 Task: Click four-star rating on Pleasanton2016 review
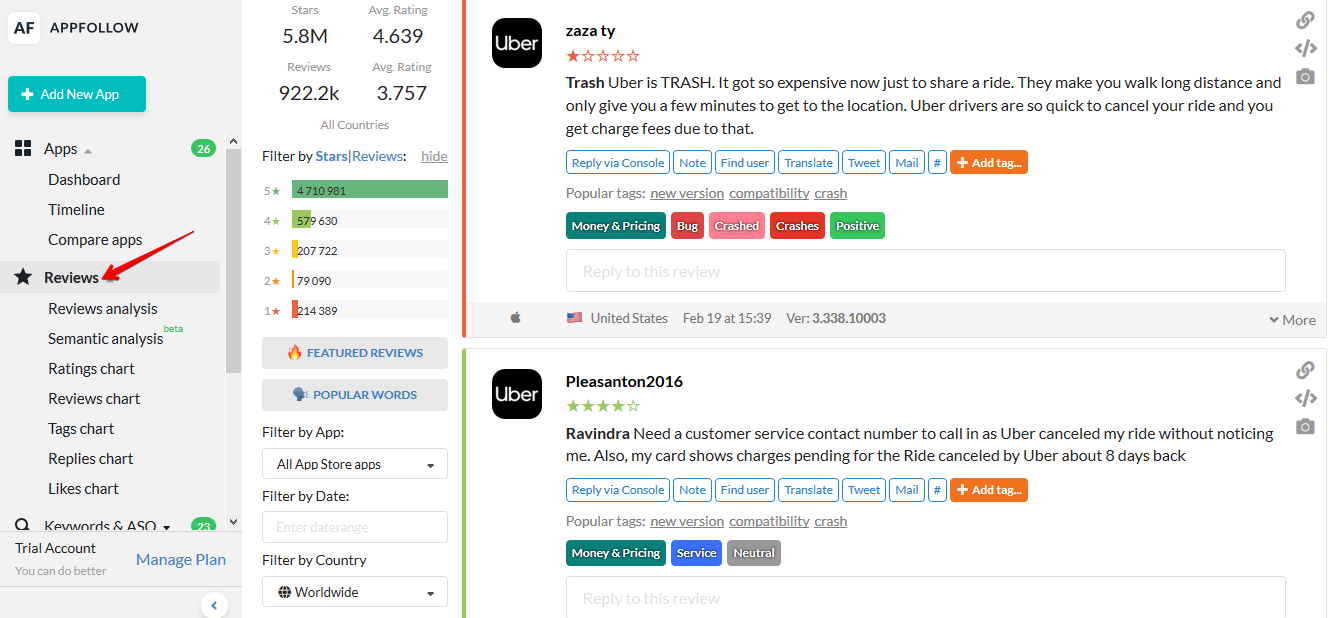click(603, 406)
